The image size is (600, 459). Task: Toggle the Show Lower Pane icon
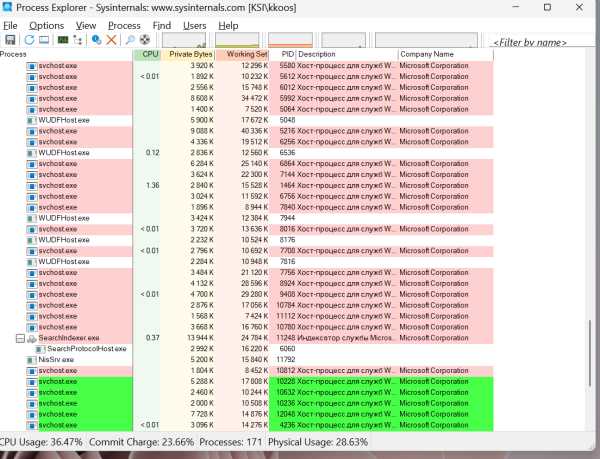tap(44, 40)
